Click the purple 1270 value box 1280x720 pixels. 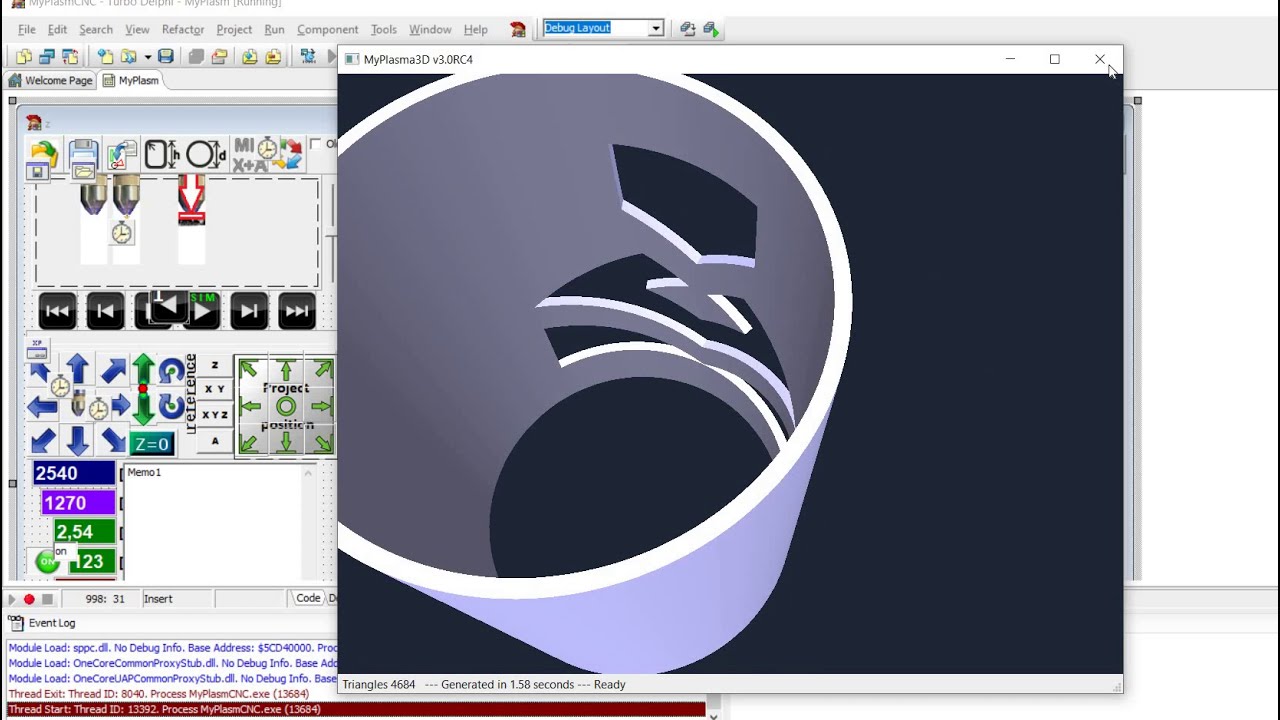(x=78, y=503)
